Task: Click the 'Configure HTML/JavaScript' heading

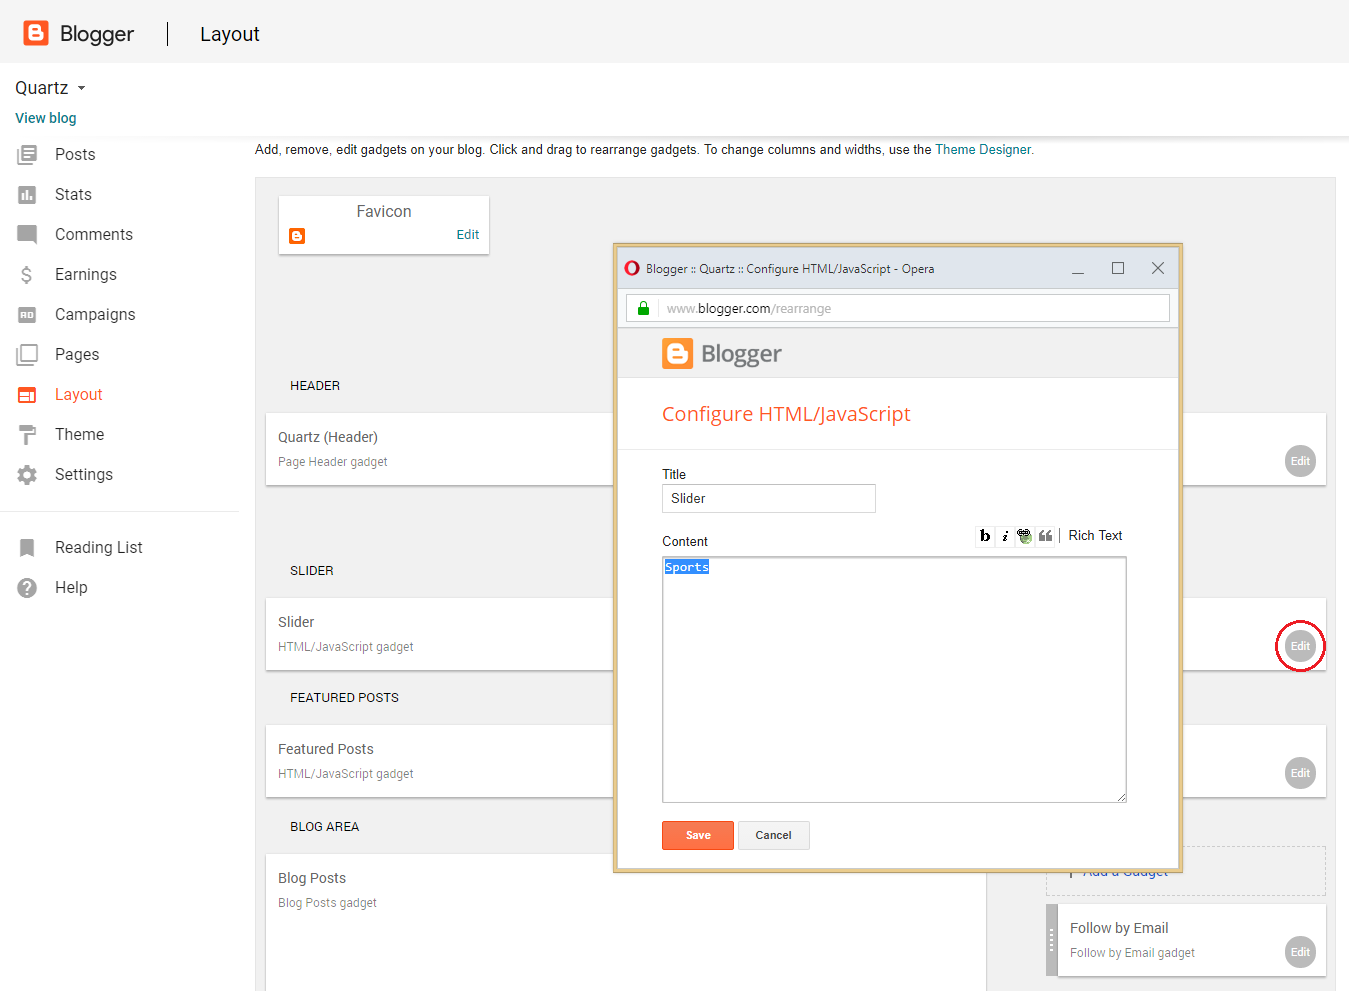Action: pyautogui.click(x=786, y=414)
